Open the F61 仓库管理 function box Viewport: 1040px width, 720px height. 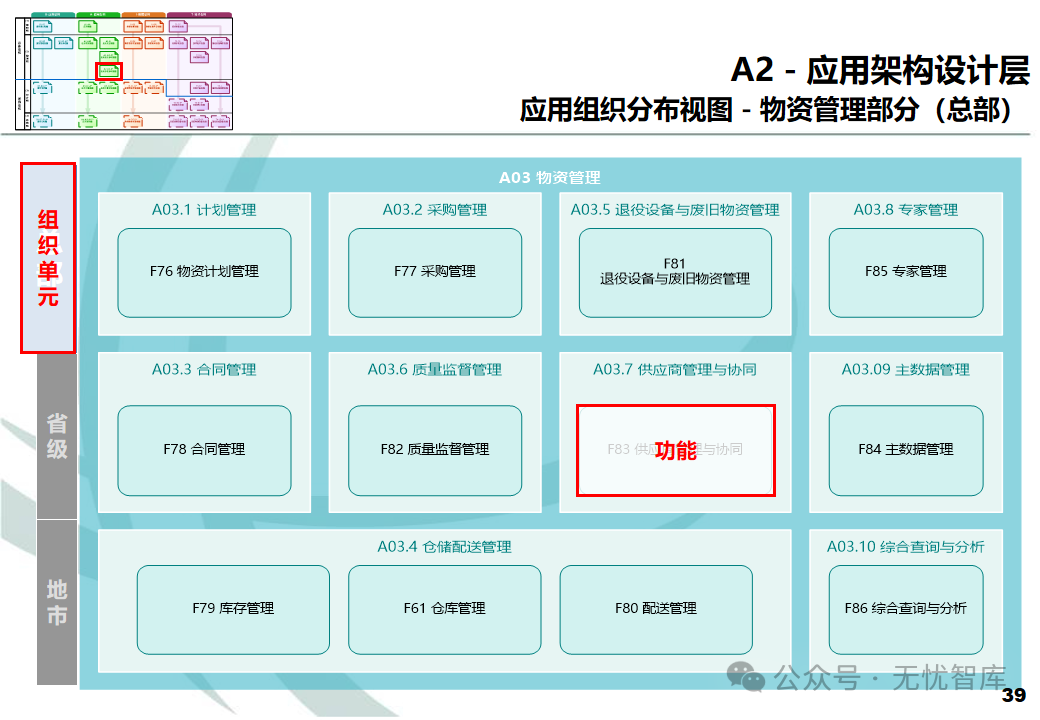pos(444,609)
